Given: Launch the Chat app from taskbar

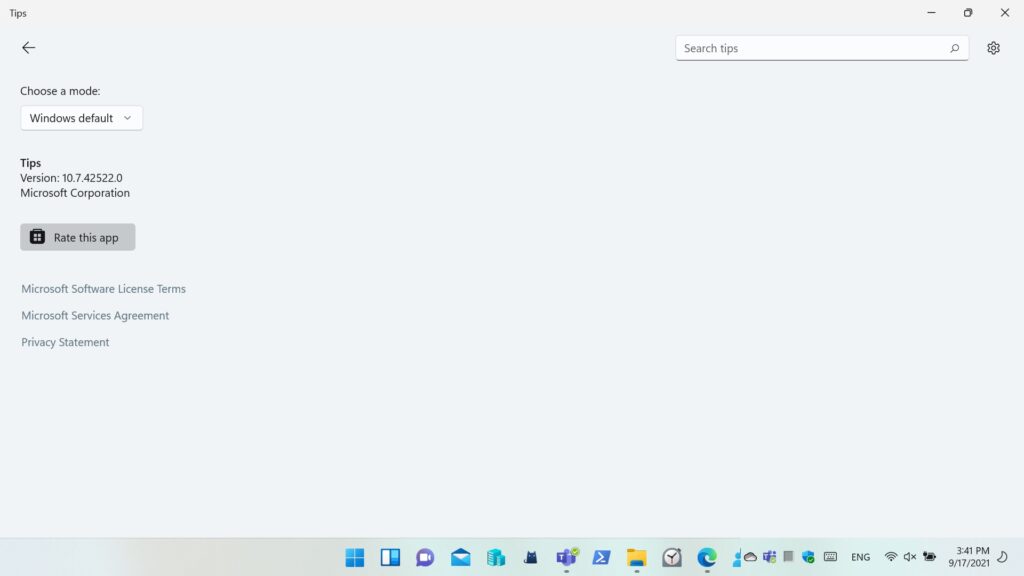Looking at the screenshot, I should [x=425, y=557].
